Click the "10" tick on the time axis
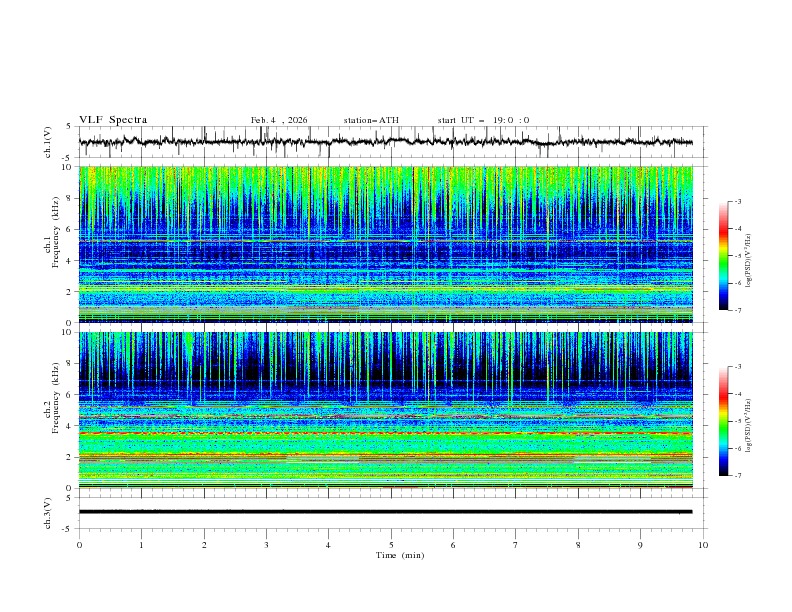Screen dimensions: 792x612 (703, 545)
